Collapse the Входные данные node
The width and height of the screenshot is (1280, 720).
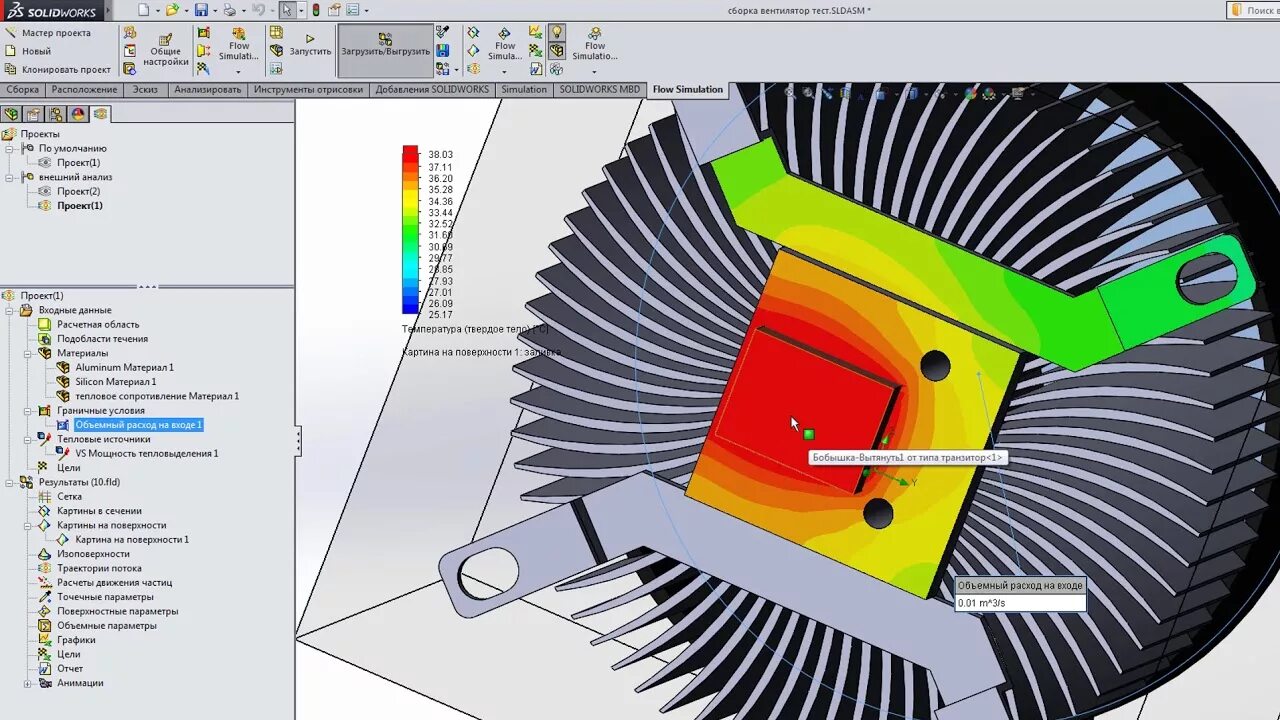(x=11, y=310)
